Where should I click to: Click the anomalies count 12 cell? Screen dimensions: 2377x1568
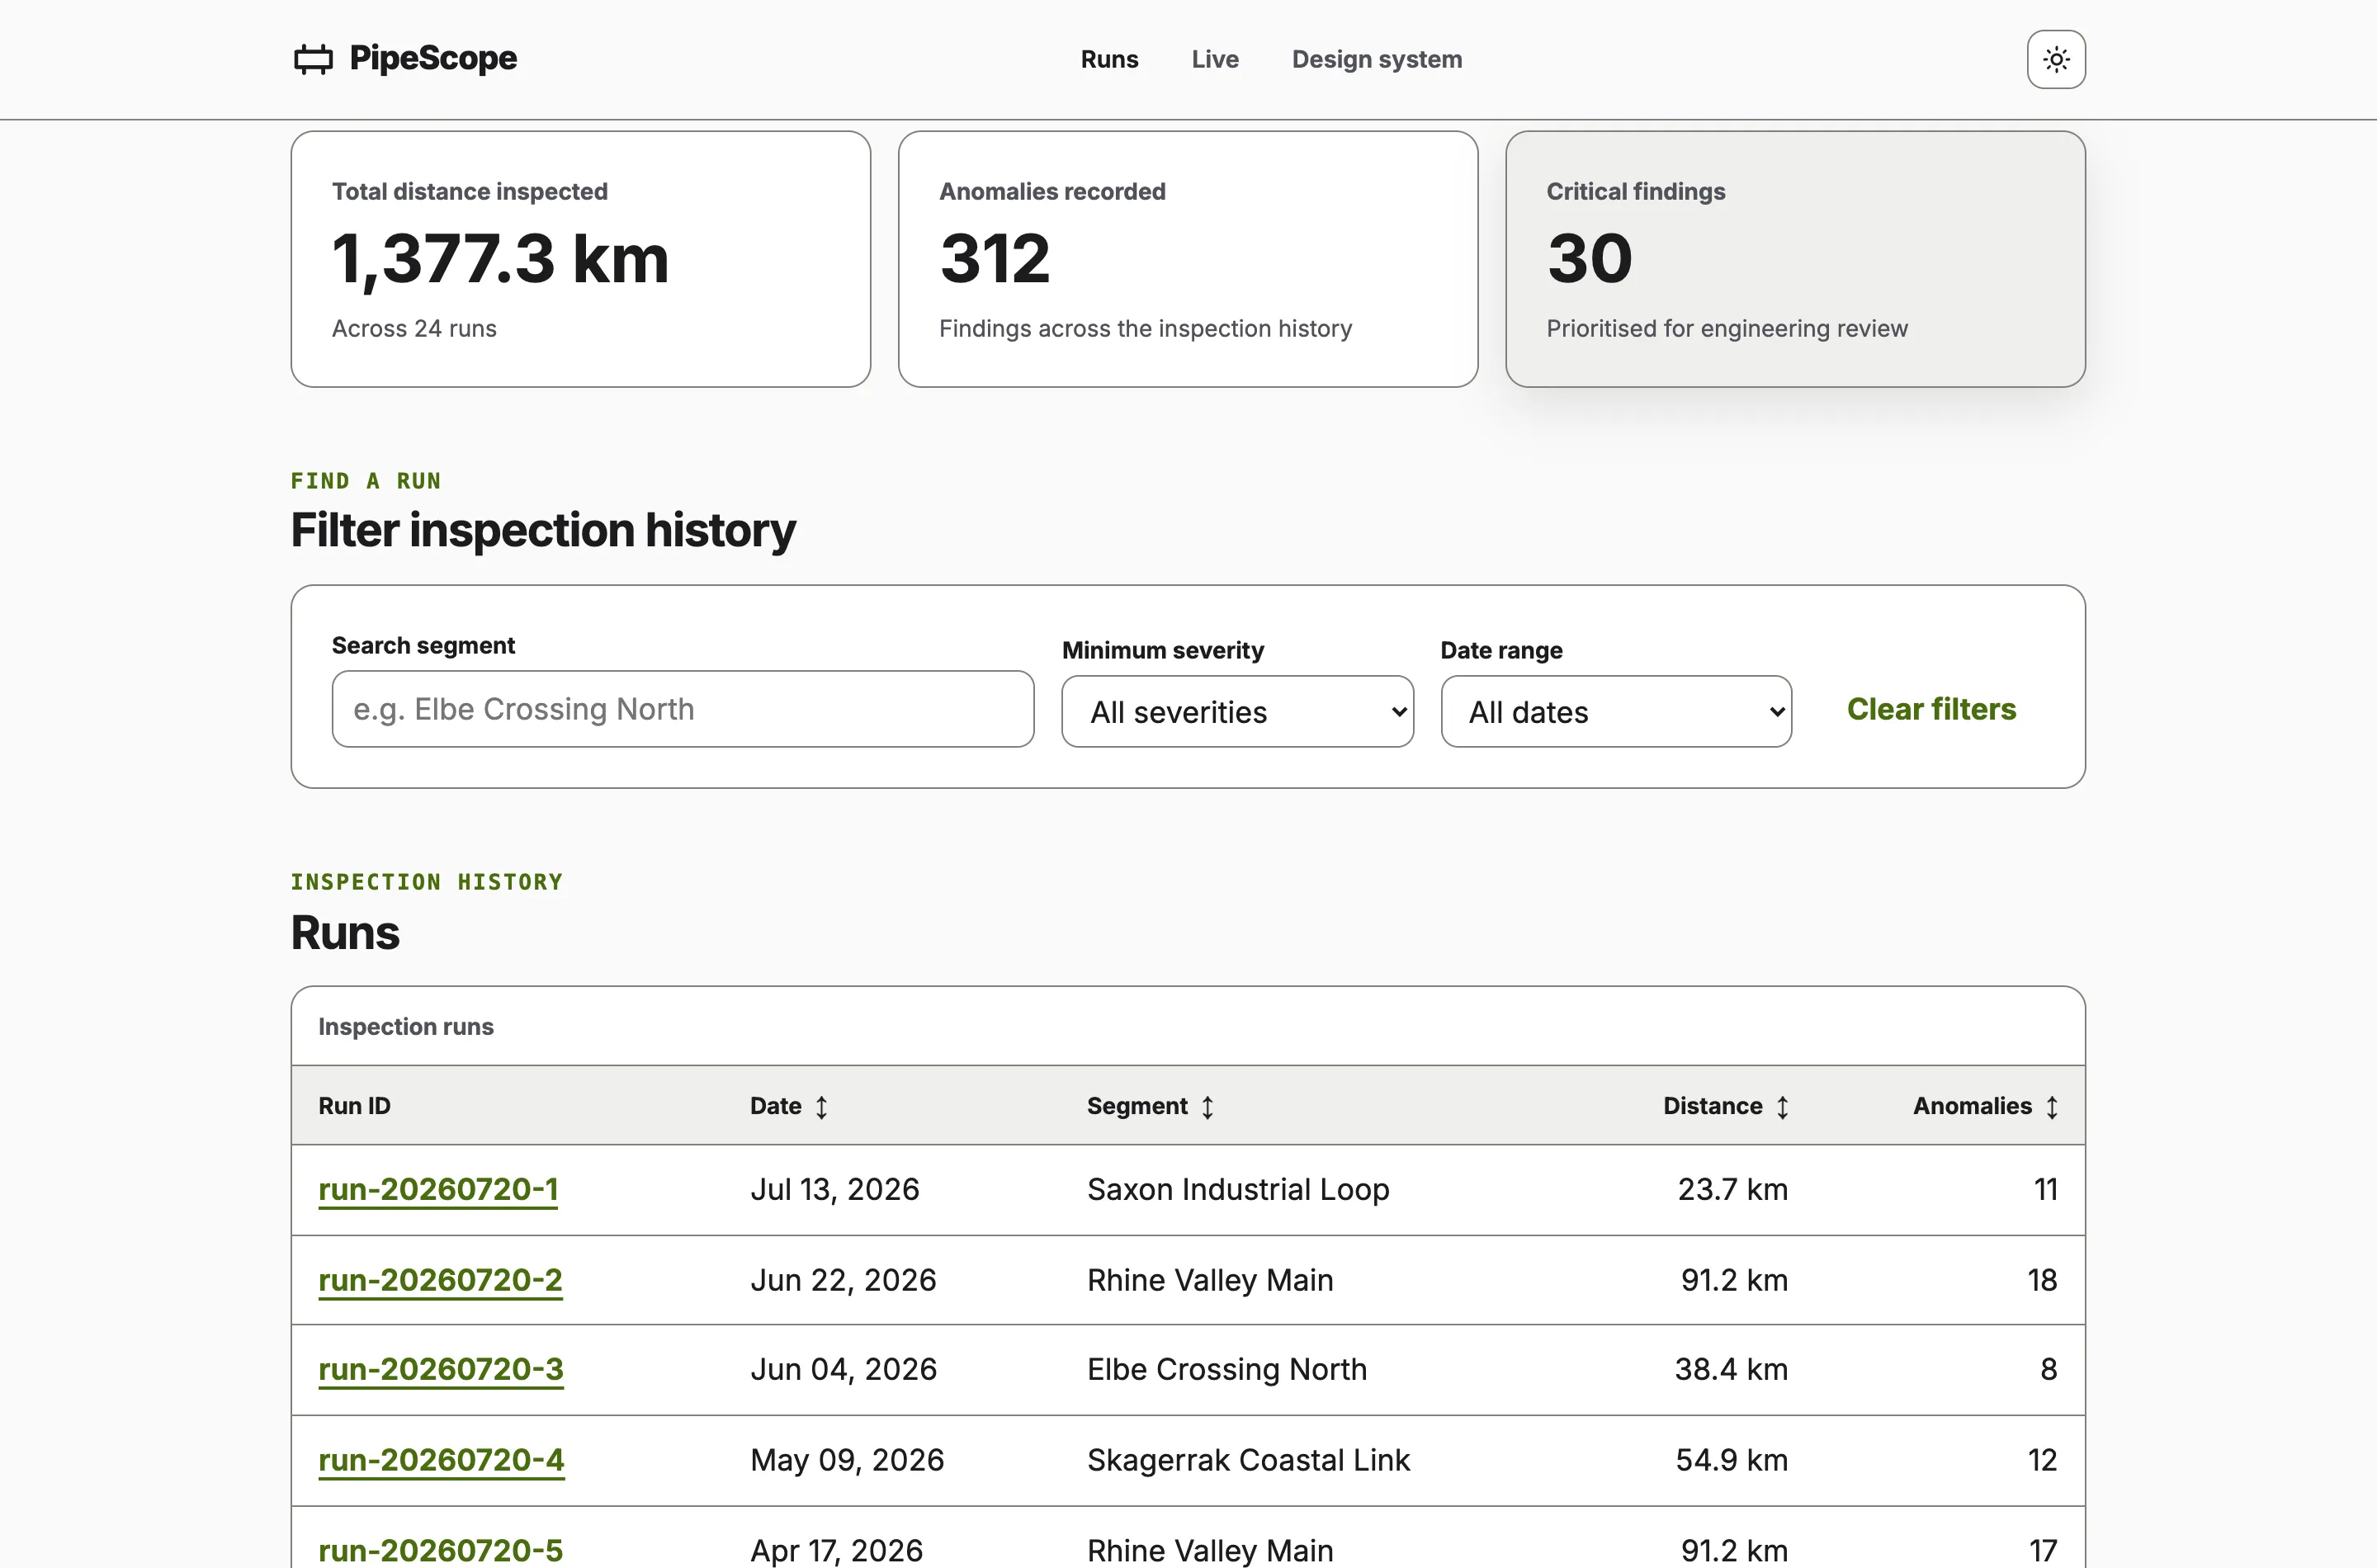[x=2042, y=1460]
